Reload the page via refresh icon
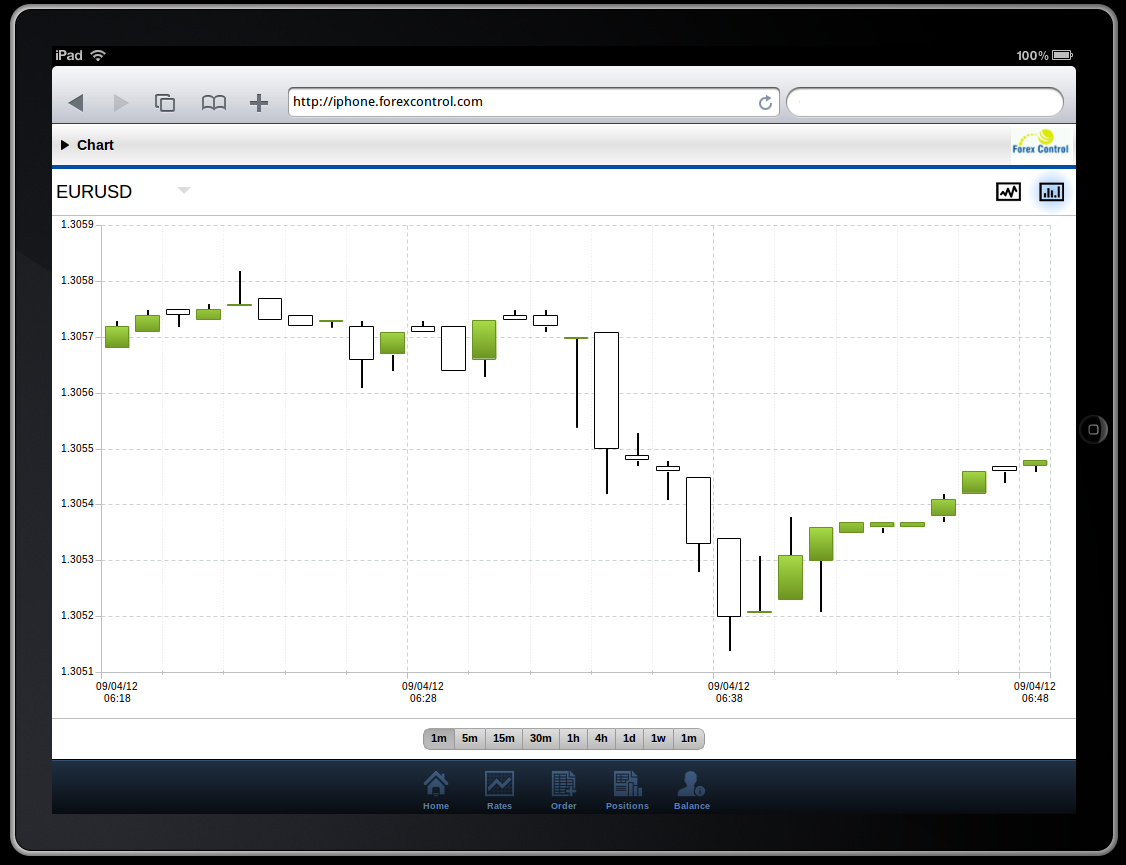1126x865 pixels. [x=766, y=103]
